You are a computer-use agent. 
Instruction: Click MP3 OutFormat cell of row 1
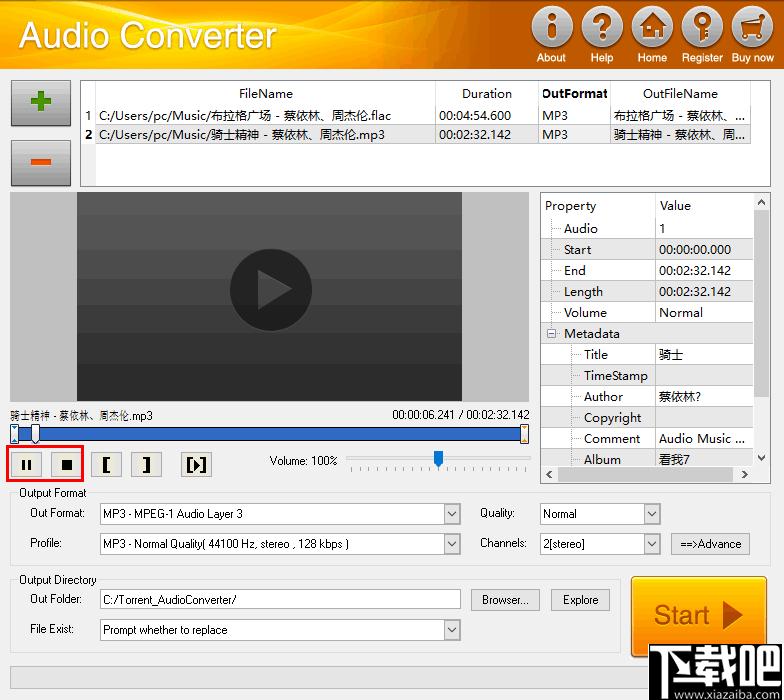coord(574,116)
